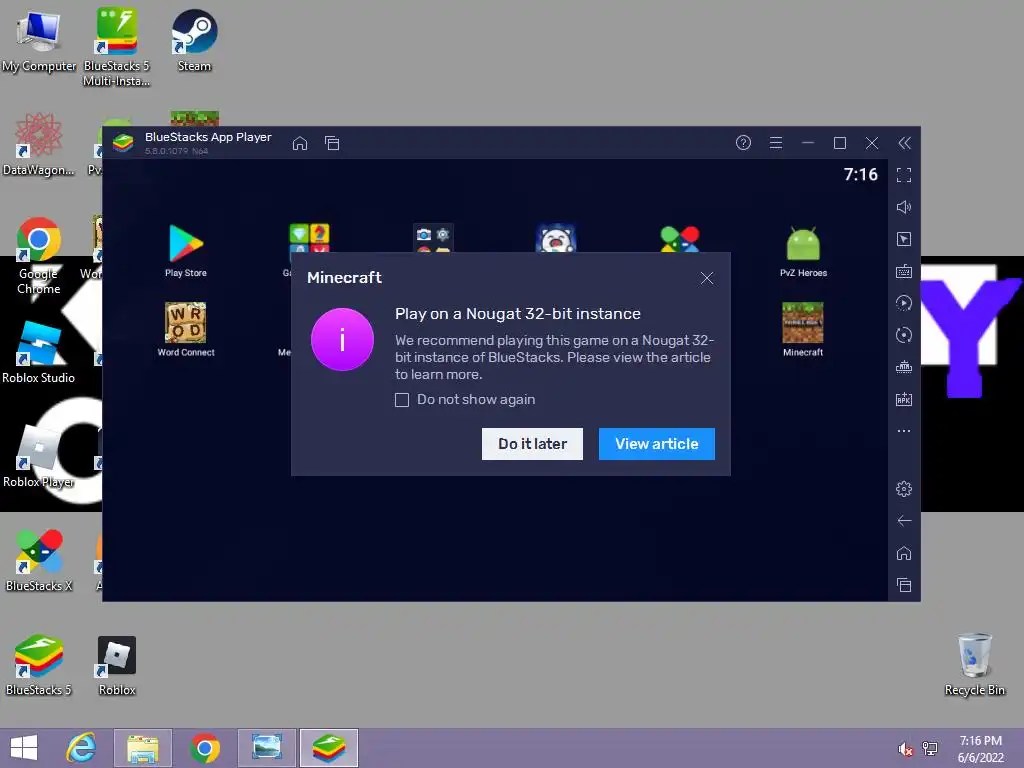Expand the sidebar more options ellipsis
1024x768 pixels.
904,431
